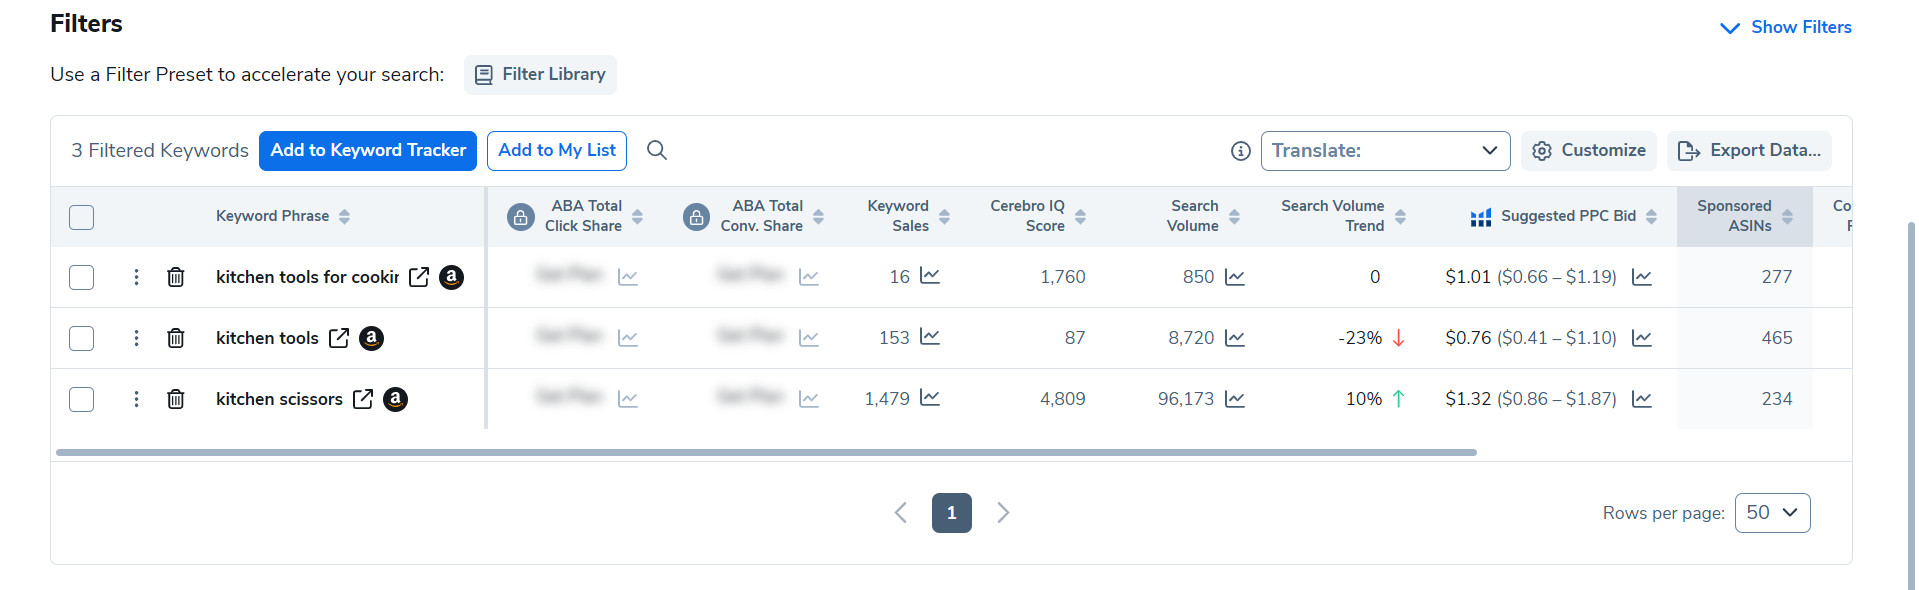Image resolution: width=1919 pixels, height=590 pixels.
Task: Delete the kitchen scissors keyword row
Action: coord(176,399)
